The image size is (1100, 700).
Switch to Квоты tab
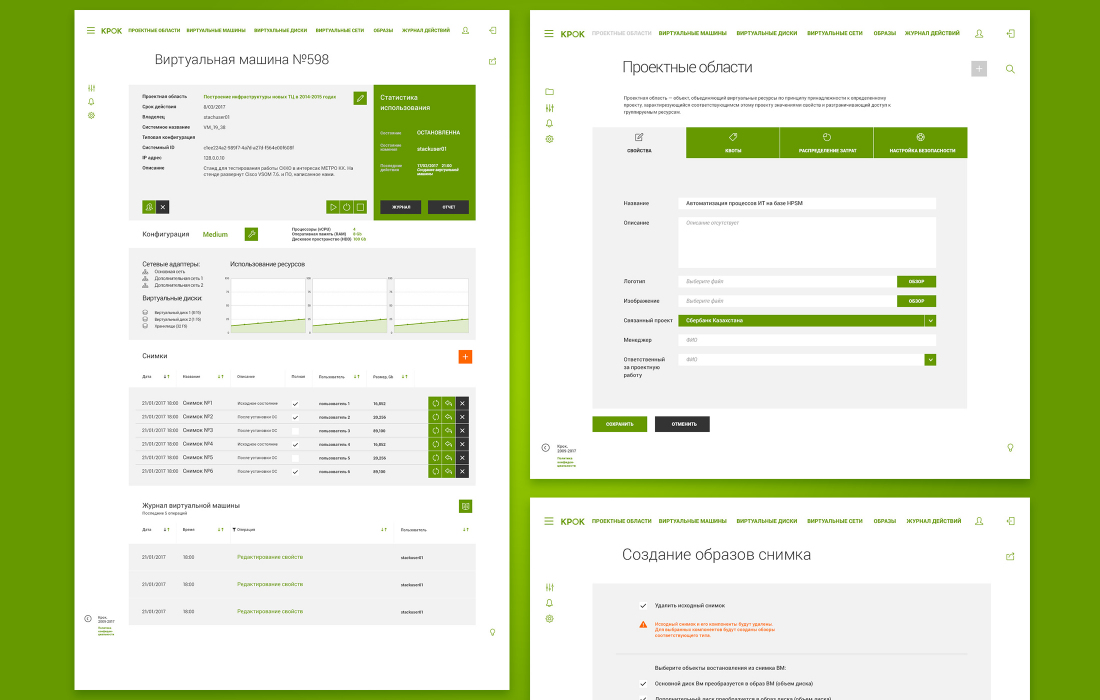coord(732,142)
